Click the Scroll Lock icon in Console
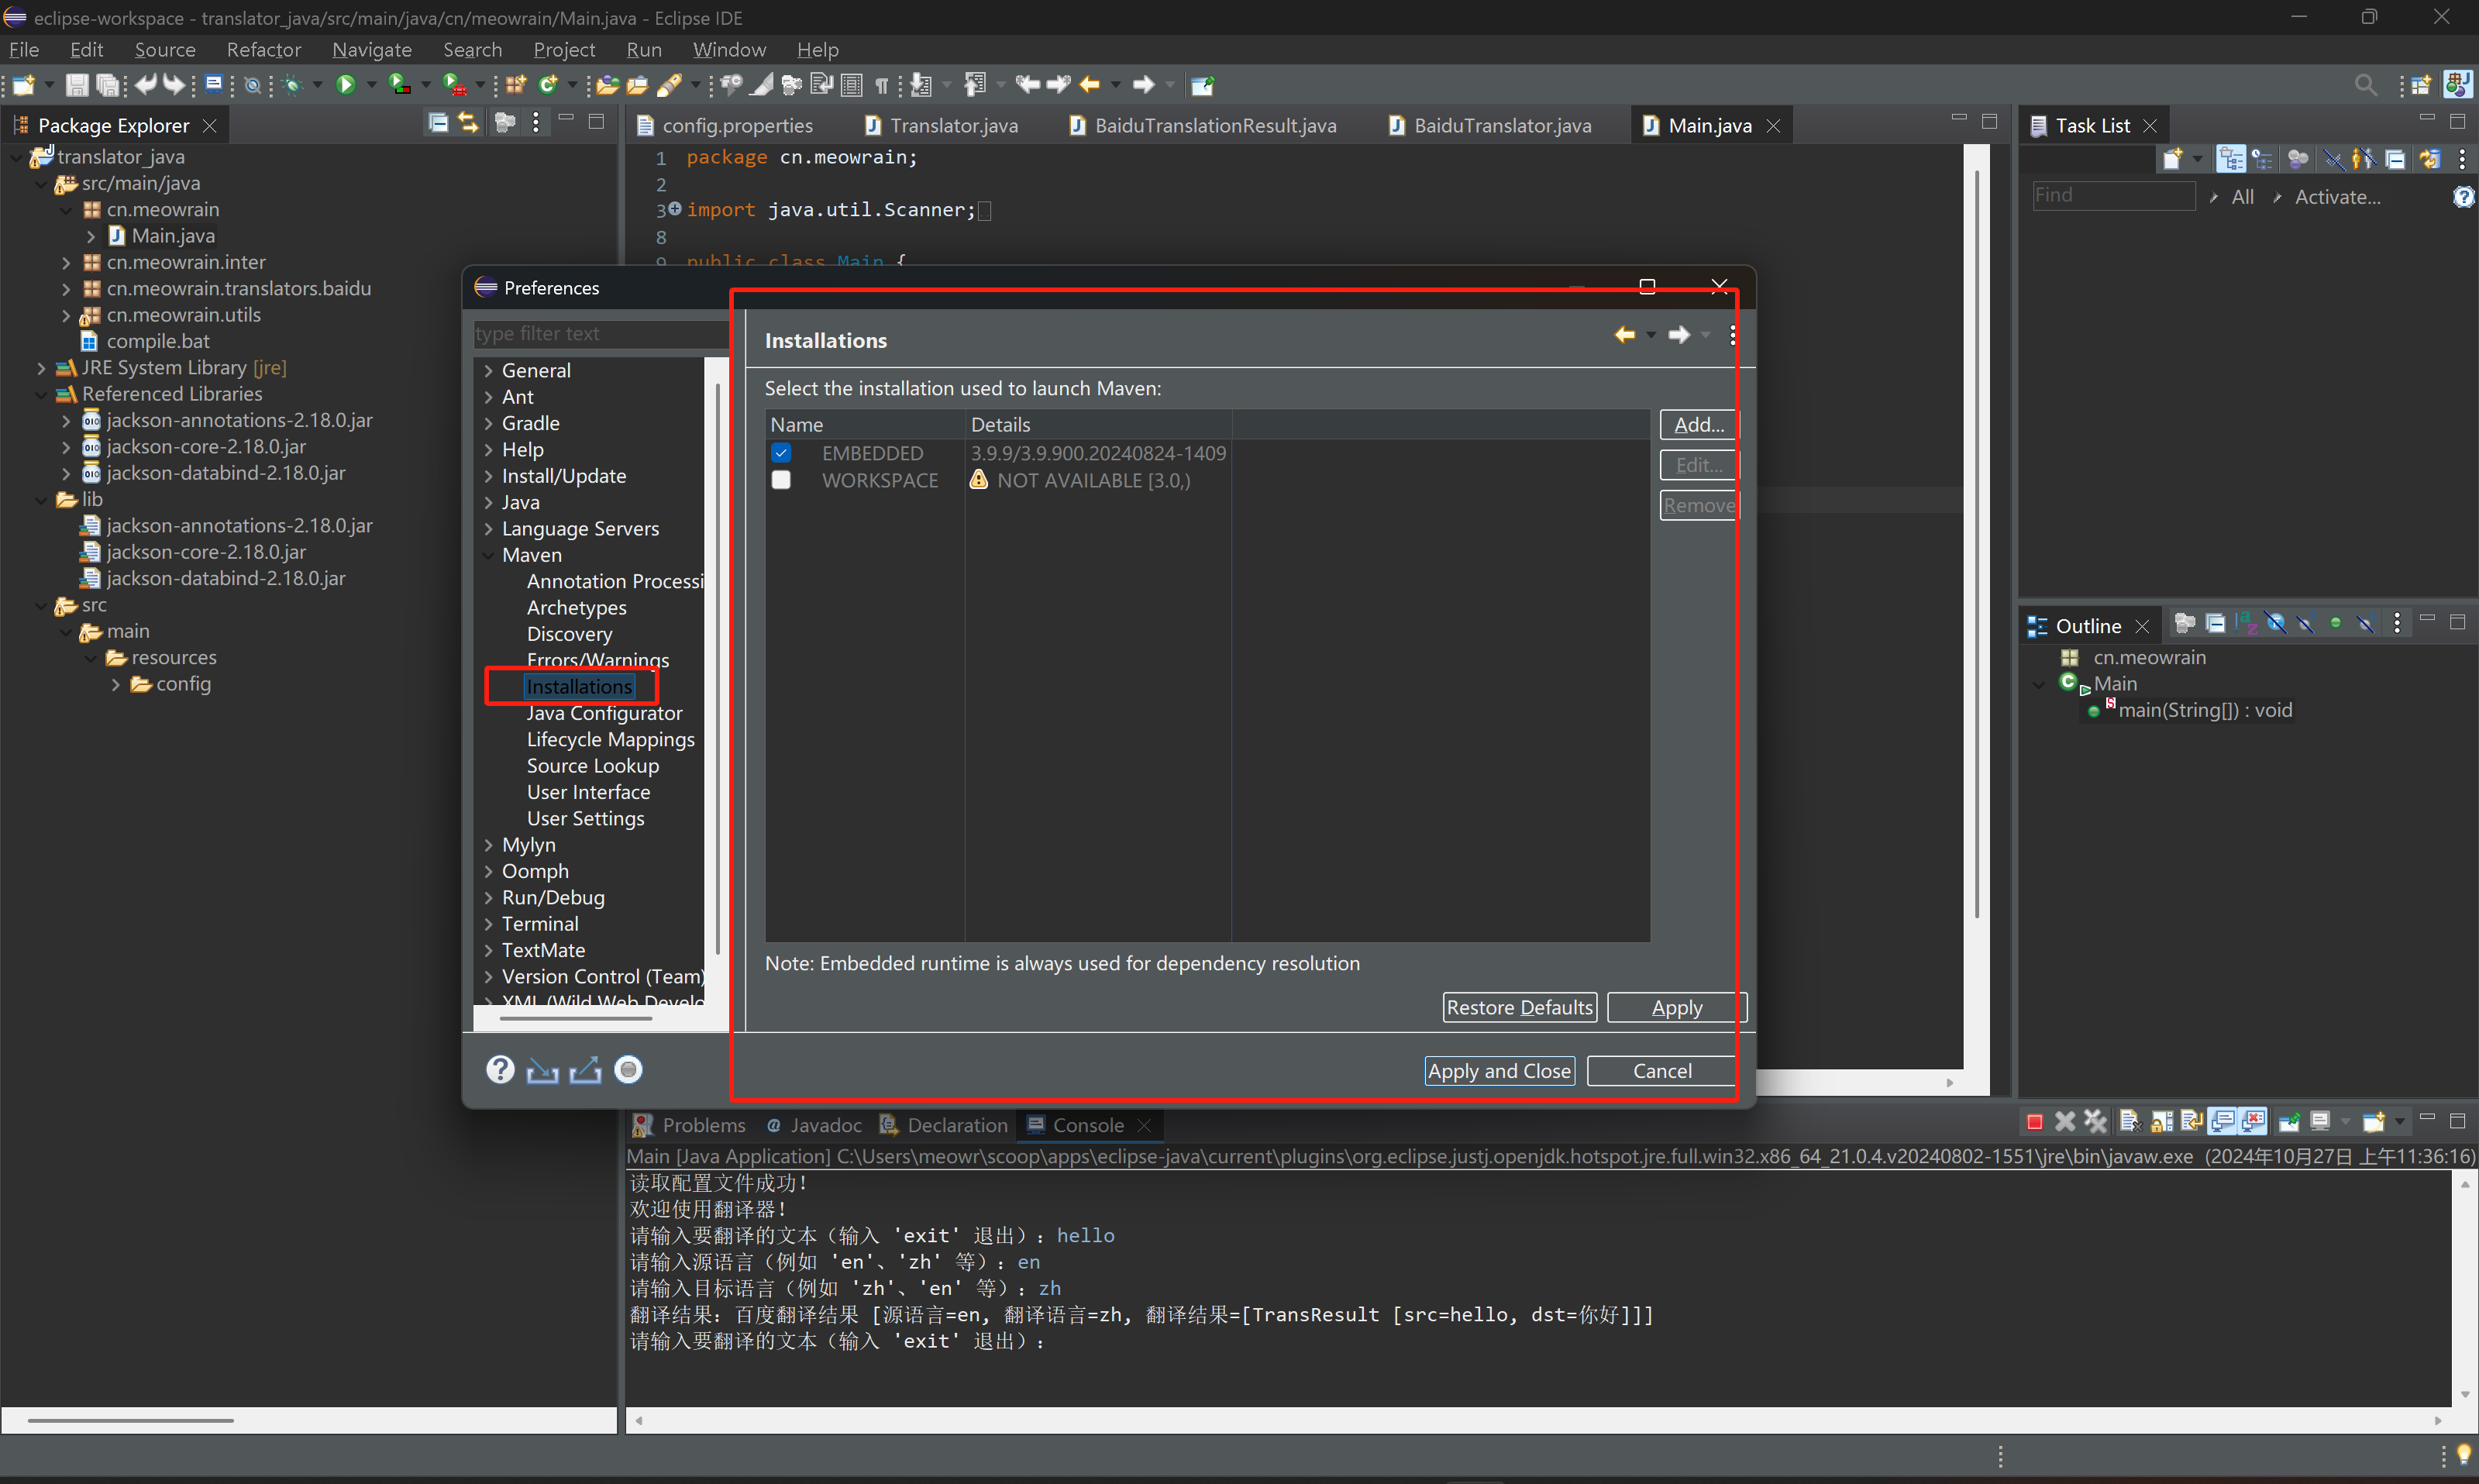Image resolution: width=2479 pixels, height=1484 pixels. pos(2161,1123)
